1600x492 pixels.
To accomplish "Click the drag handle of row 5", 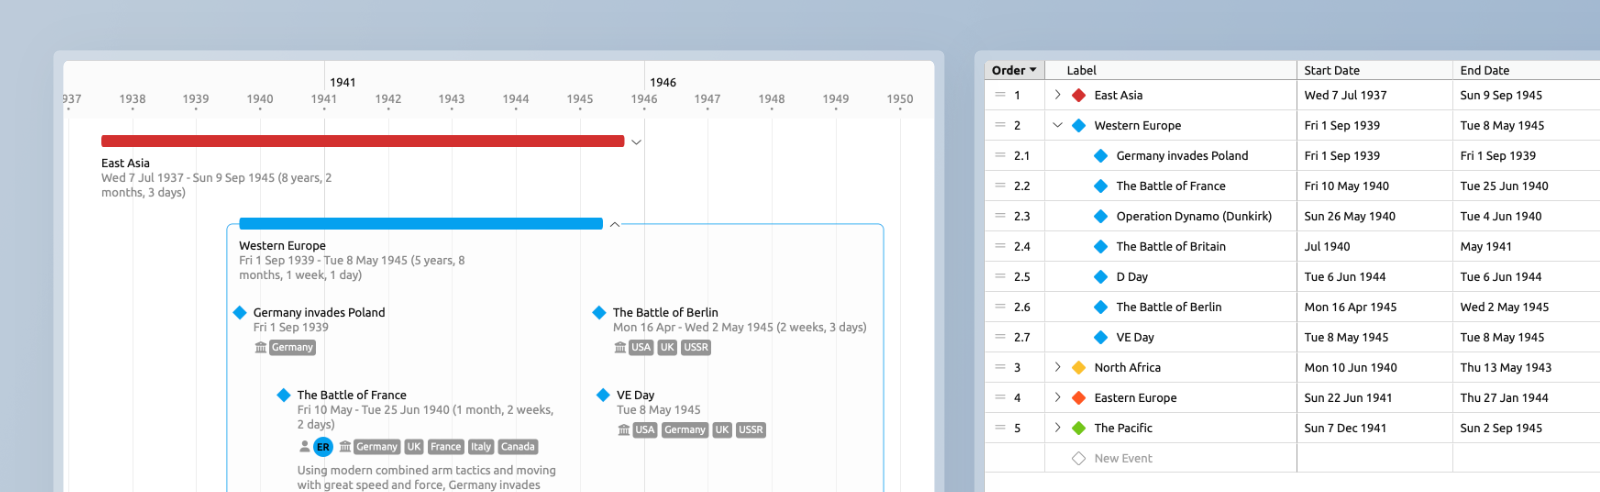I will click(1000, 428).
